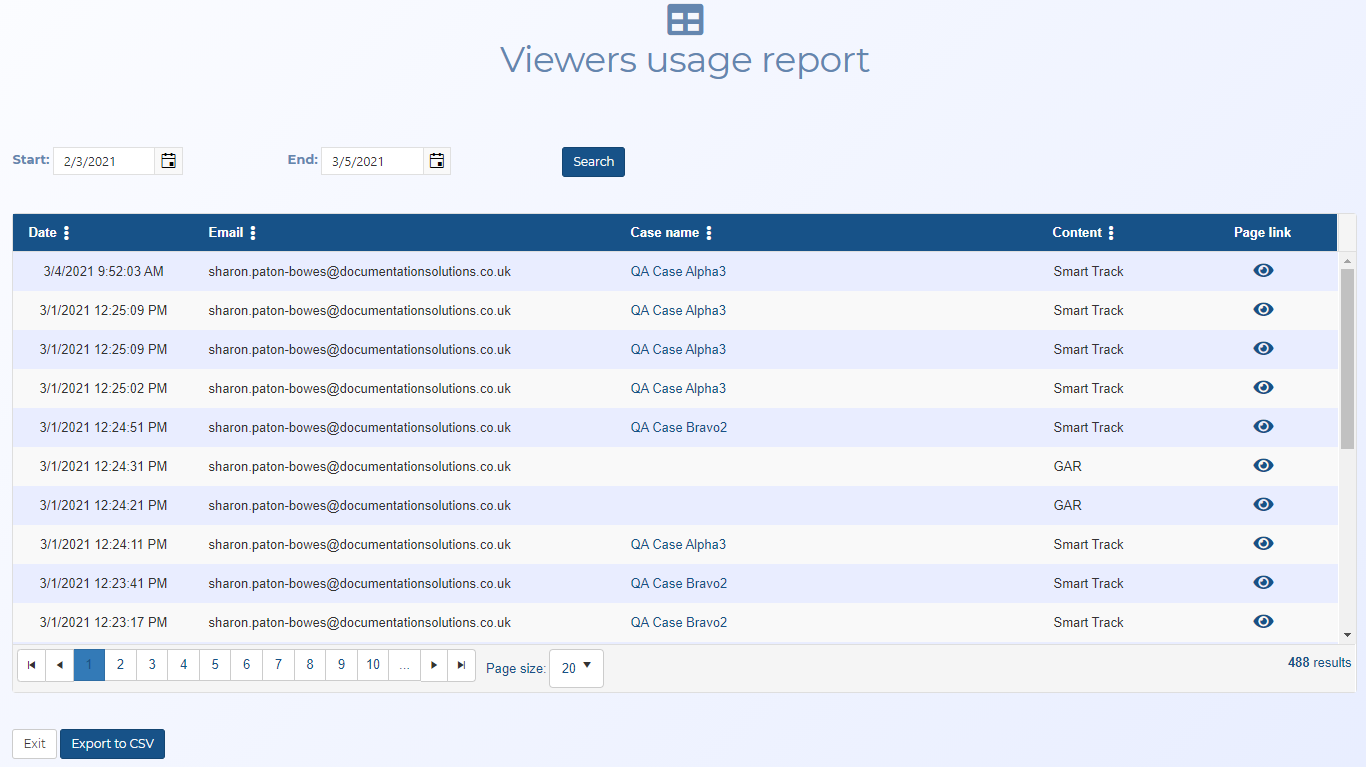This screenshot has width=1366, height=767.
Task: Select page 5 in the pager
Action: [215, 665]
